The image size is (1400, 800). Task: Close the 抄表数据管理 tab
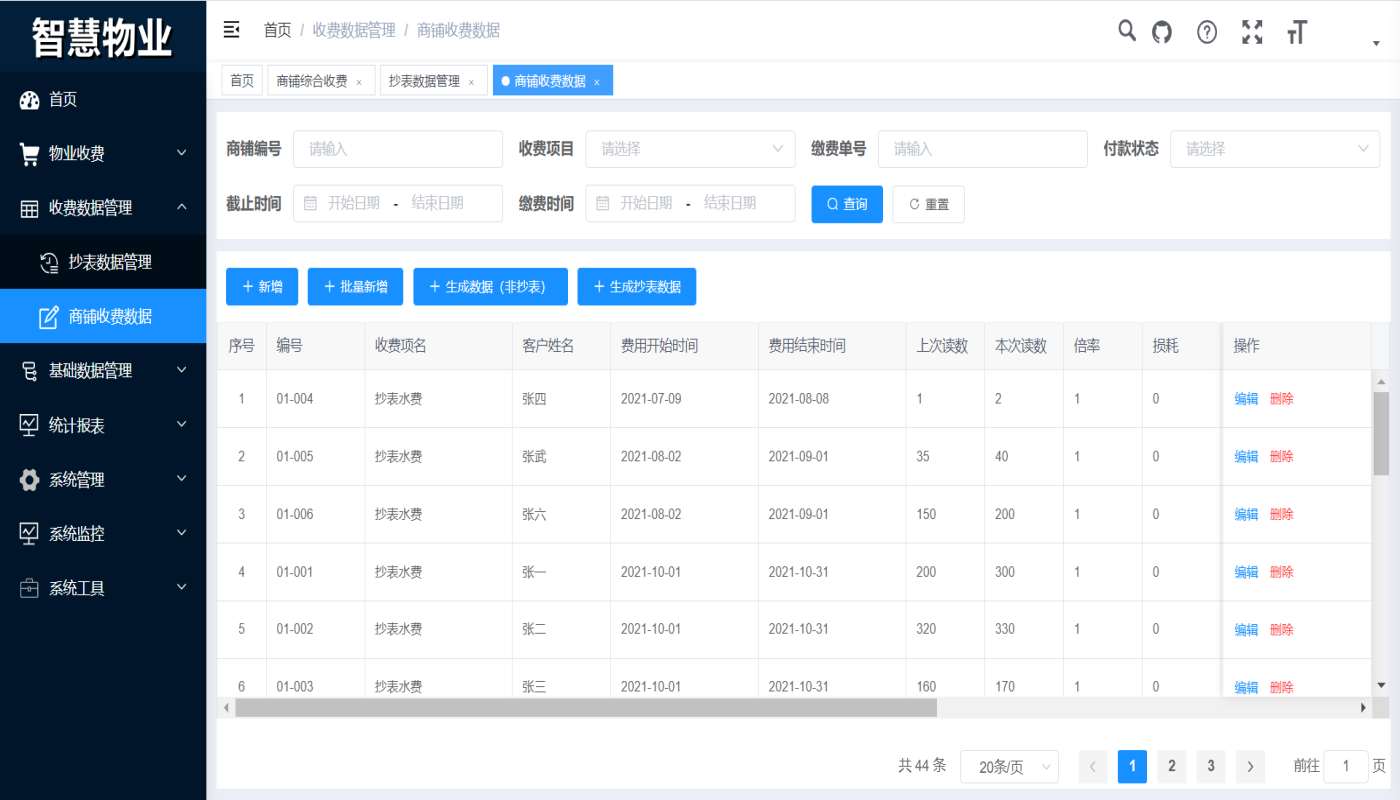click(471, 82)
